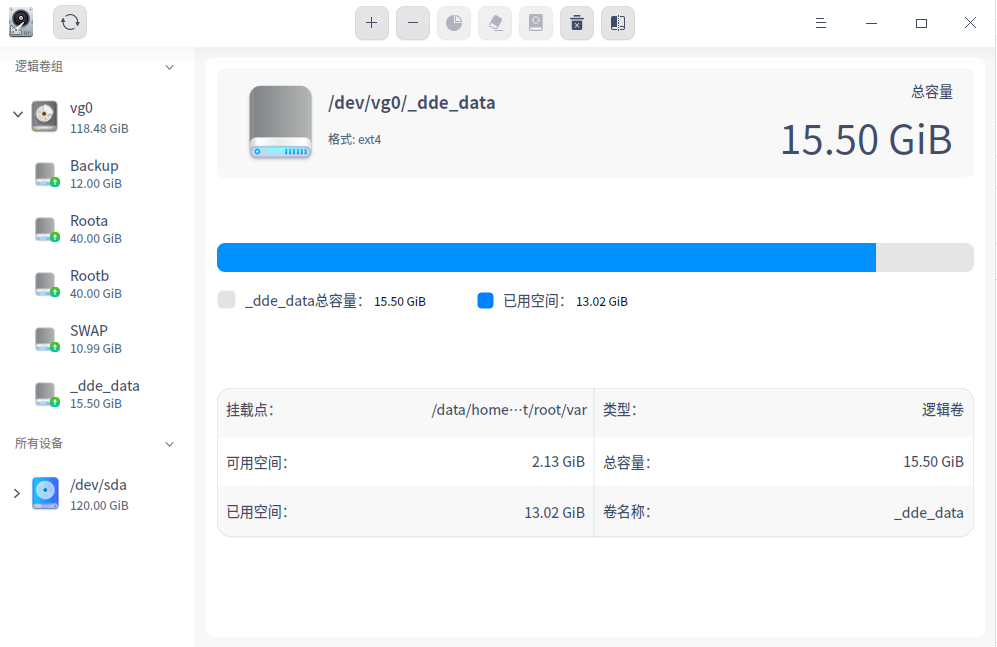The height and width of the screenshot is (647, 997).
Task: Click the SWAP volume disk icon
Action: (x=46, y=339)
